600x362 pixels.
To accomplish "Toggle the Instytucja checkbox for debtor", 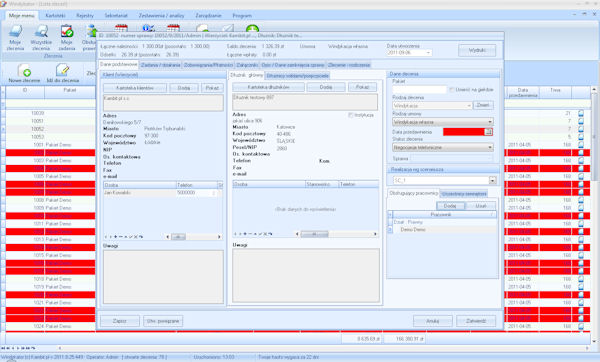I will pyautogui.click(x=350, y=115).
